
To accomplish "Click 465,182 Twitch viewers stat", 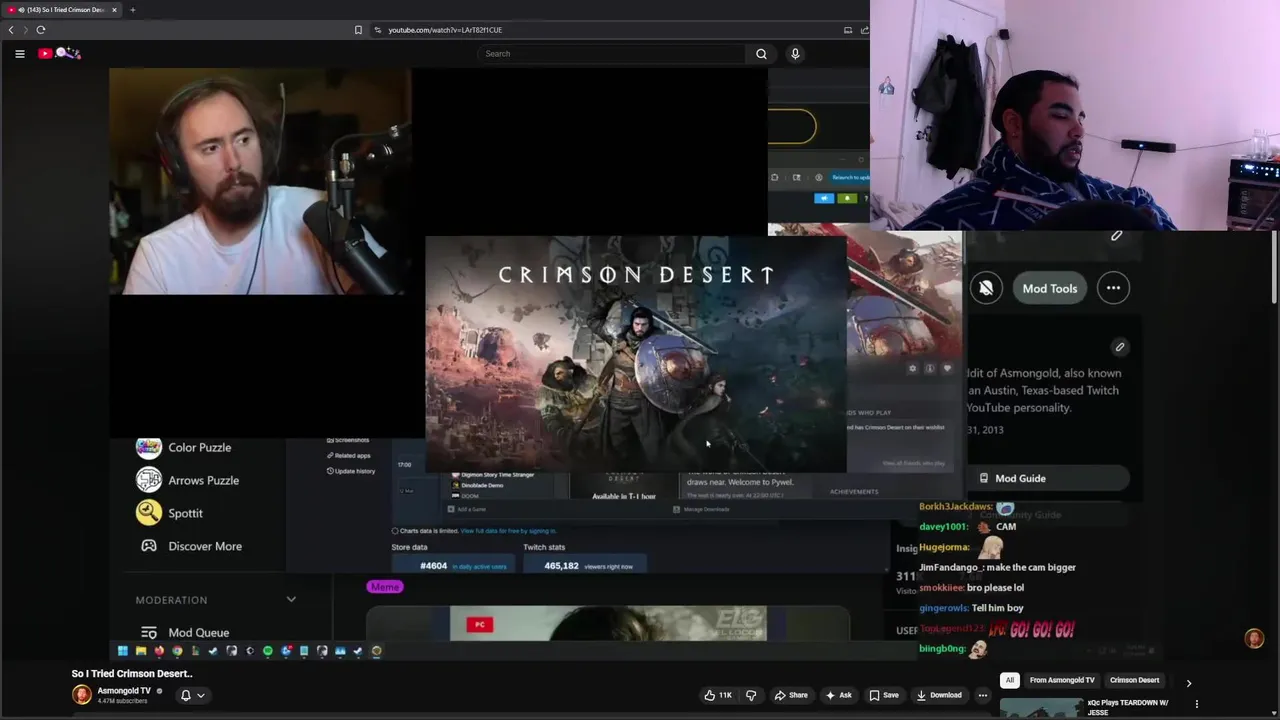I will pos(562,566).
